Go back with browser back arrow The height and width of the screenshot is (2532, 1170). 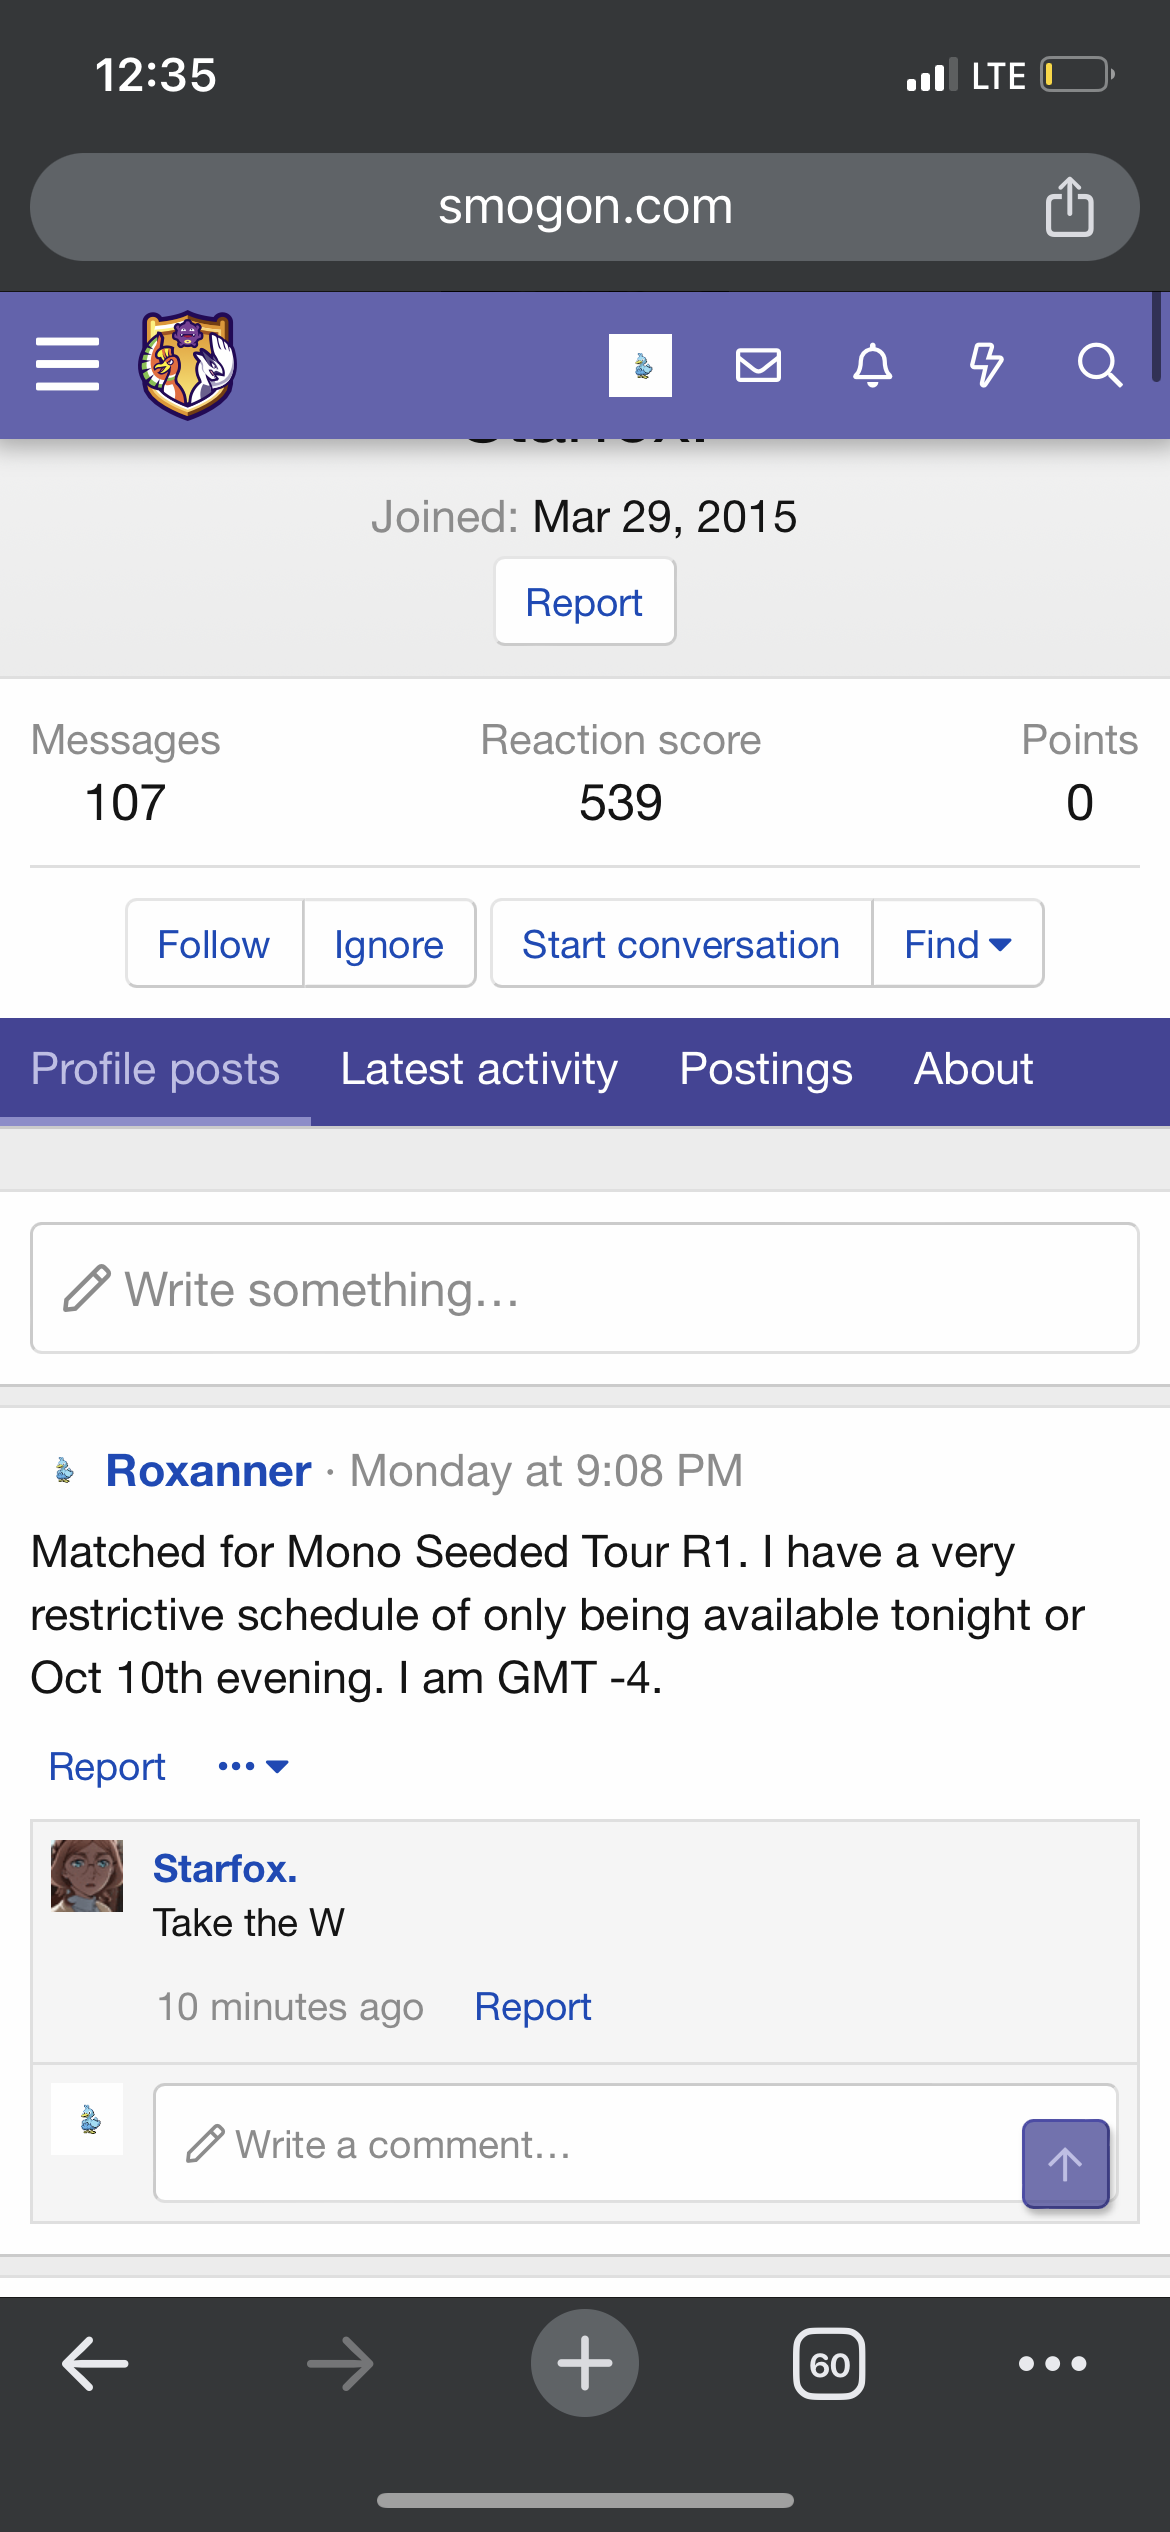click(95, 2364)
